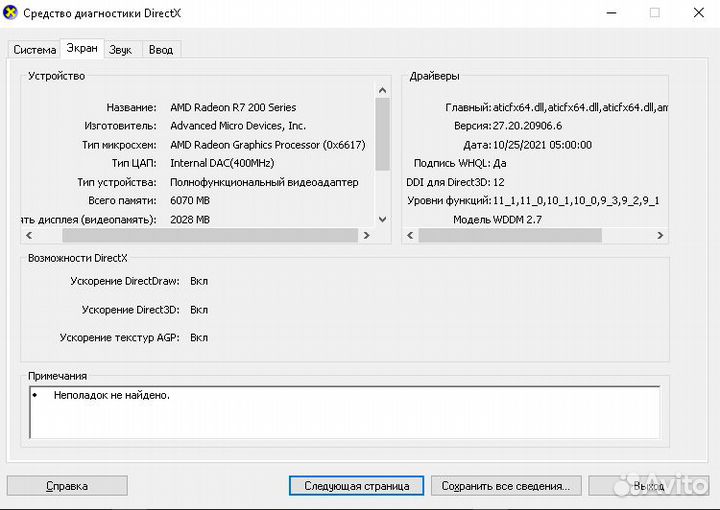
Task: Click the Устройство horizontal scrollbar thumb
Action: click(209, 236)
